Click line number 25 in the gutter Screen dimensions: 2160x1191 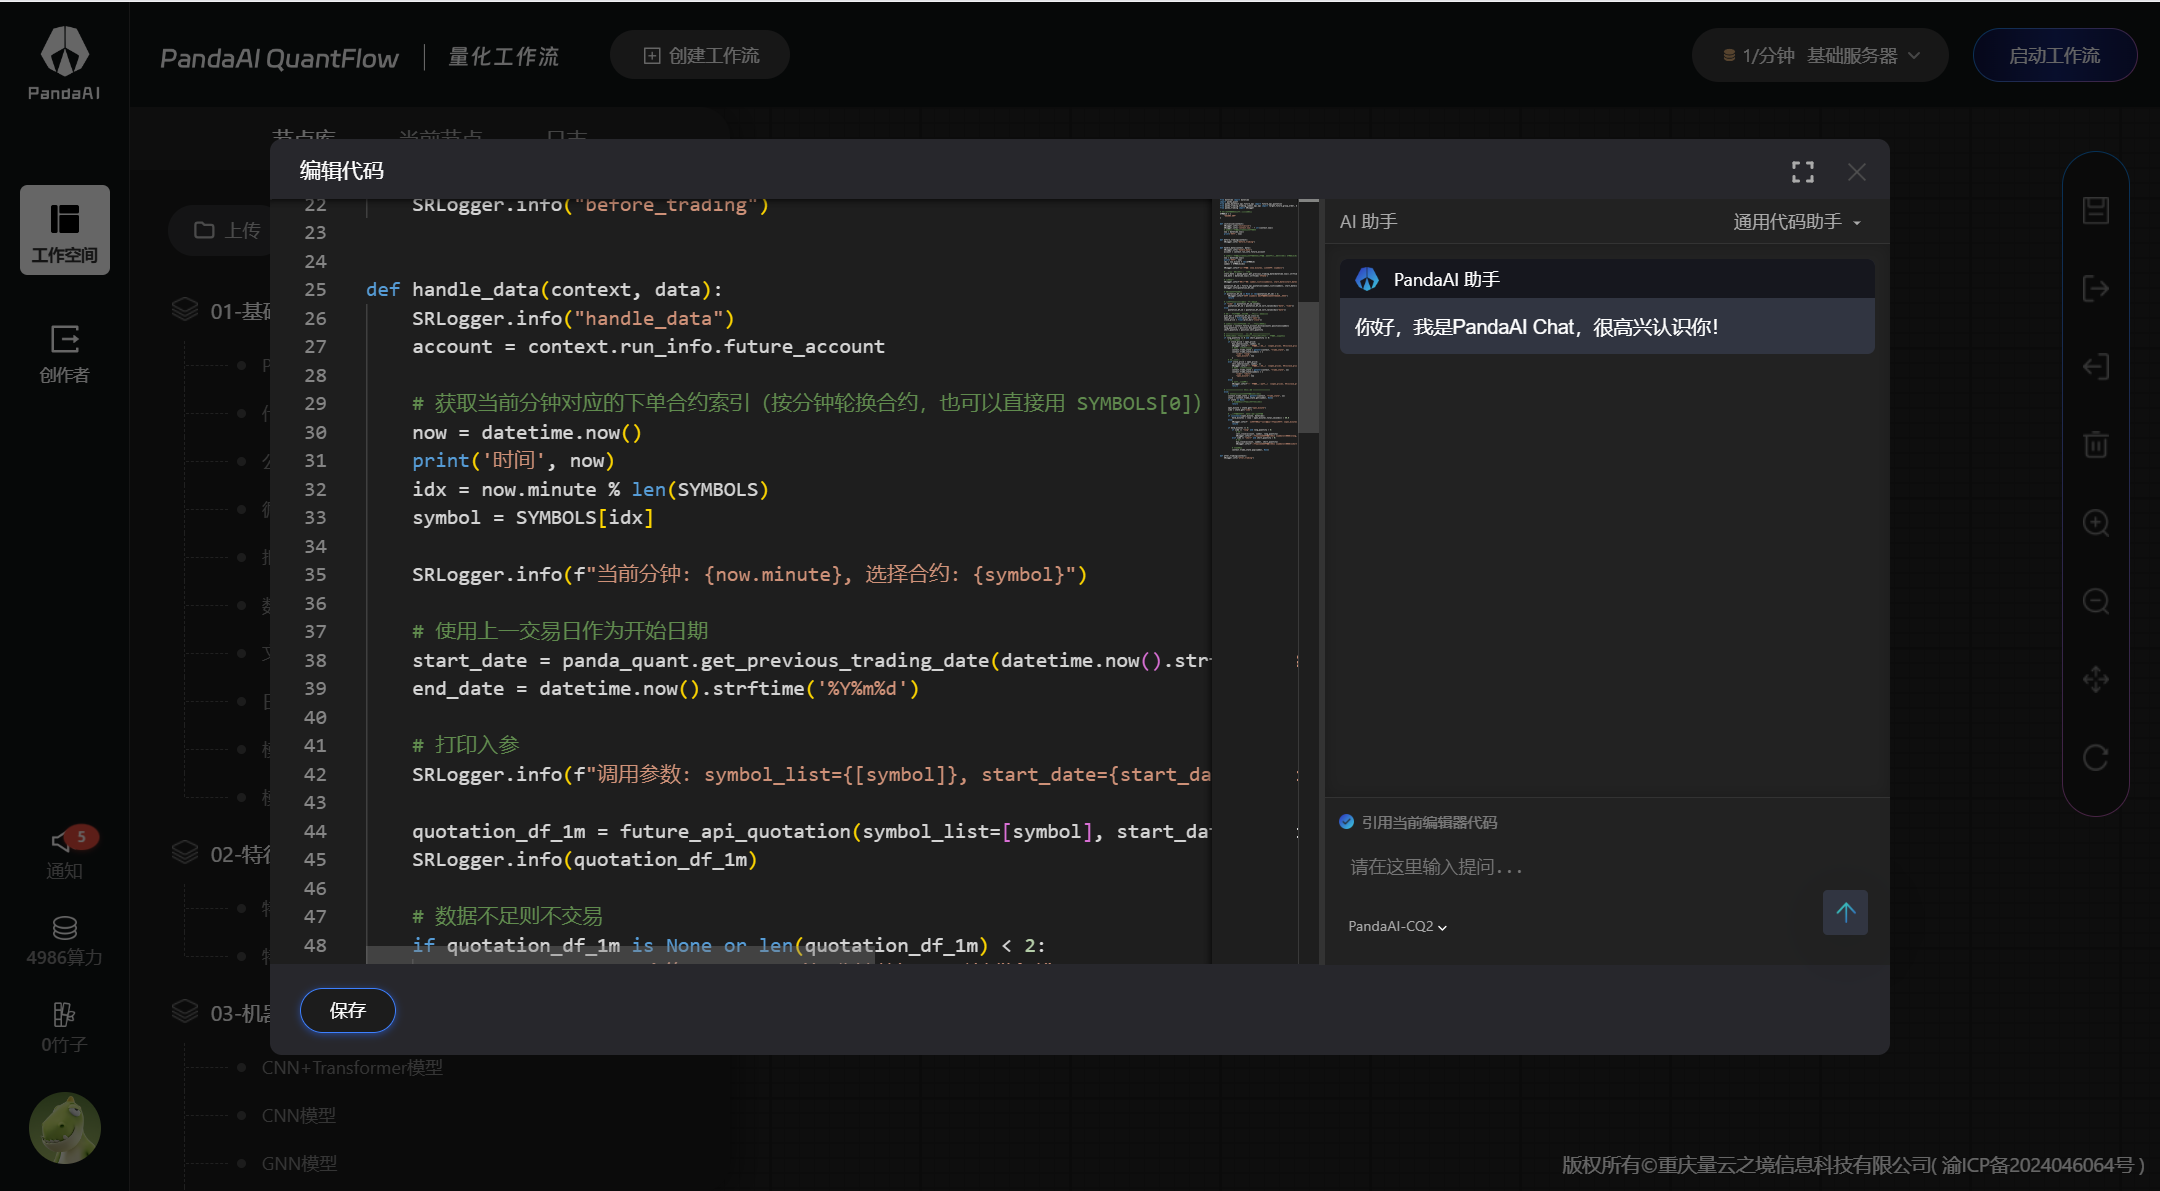coord(315,290)
